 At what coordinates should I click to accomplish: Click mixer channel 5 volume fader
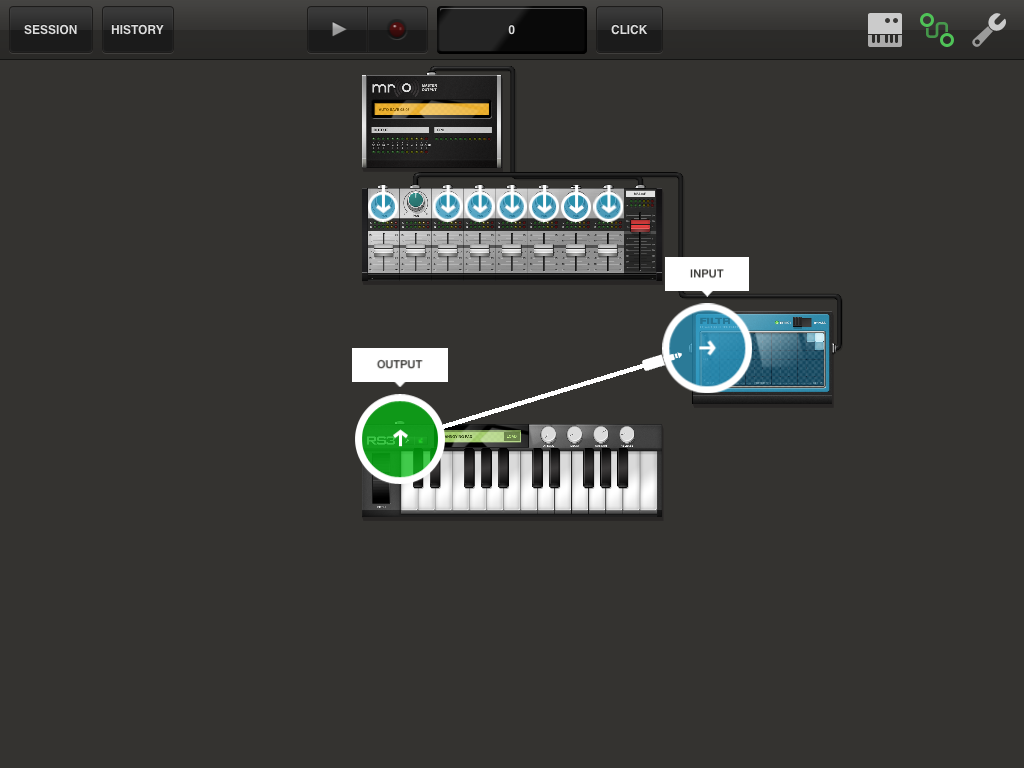[511, 251]
